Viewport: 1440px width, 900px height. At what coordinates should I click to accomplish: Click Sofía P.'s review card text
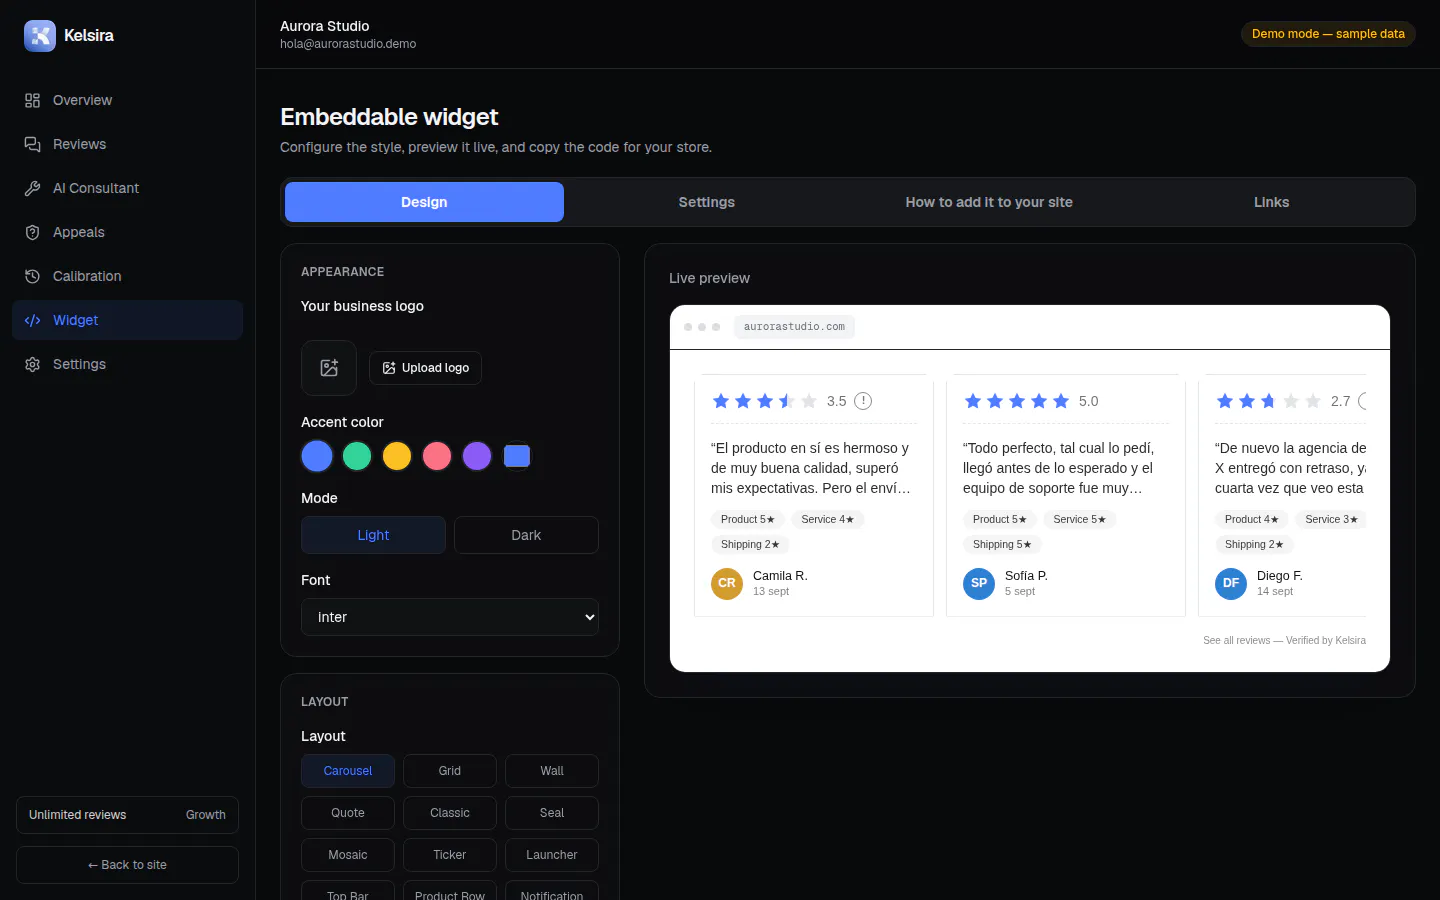[x=1060, y=468]
